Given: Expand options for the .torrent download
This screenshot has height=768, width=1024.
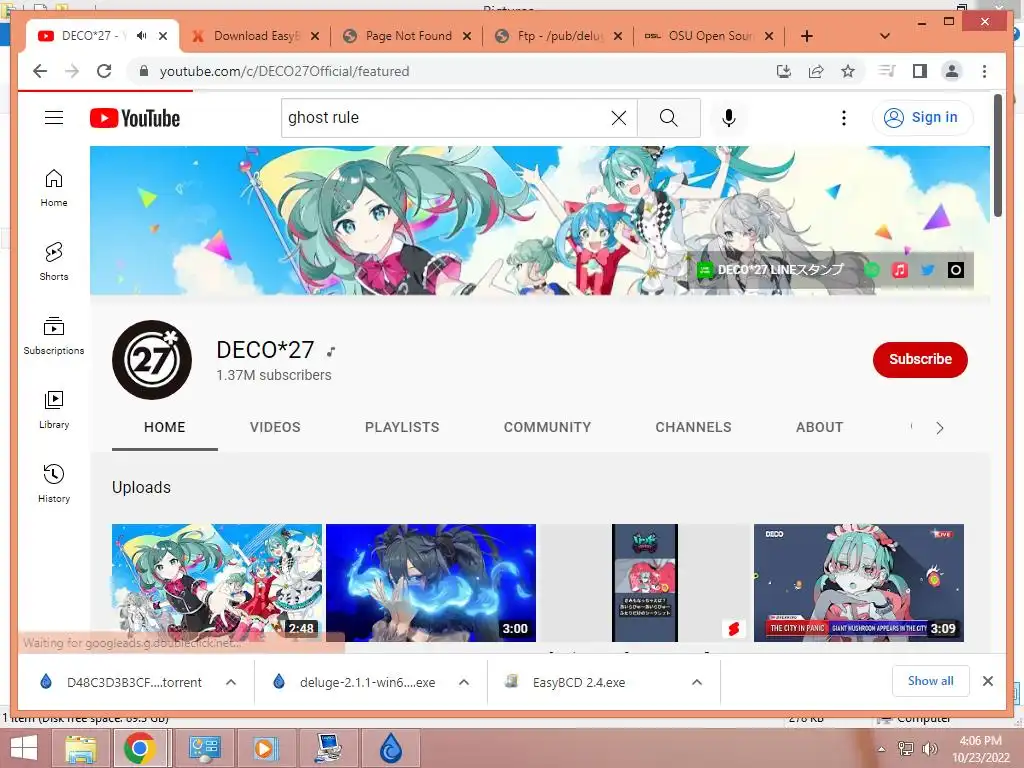Looking at the screenshot, I should [231, 682].
